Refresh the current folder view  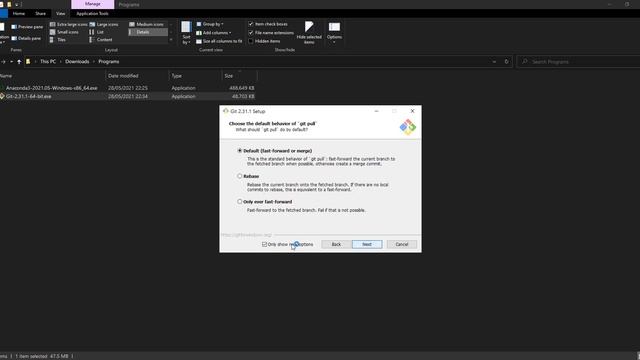point(507,62)
